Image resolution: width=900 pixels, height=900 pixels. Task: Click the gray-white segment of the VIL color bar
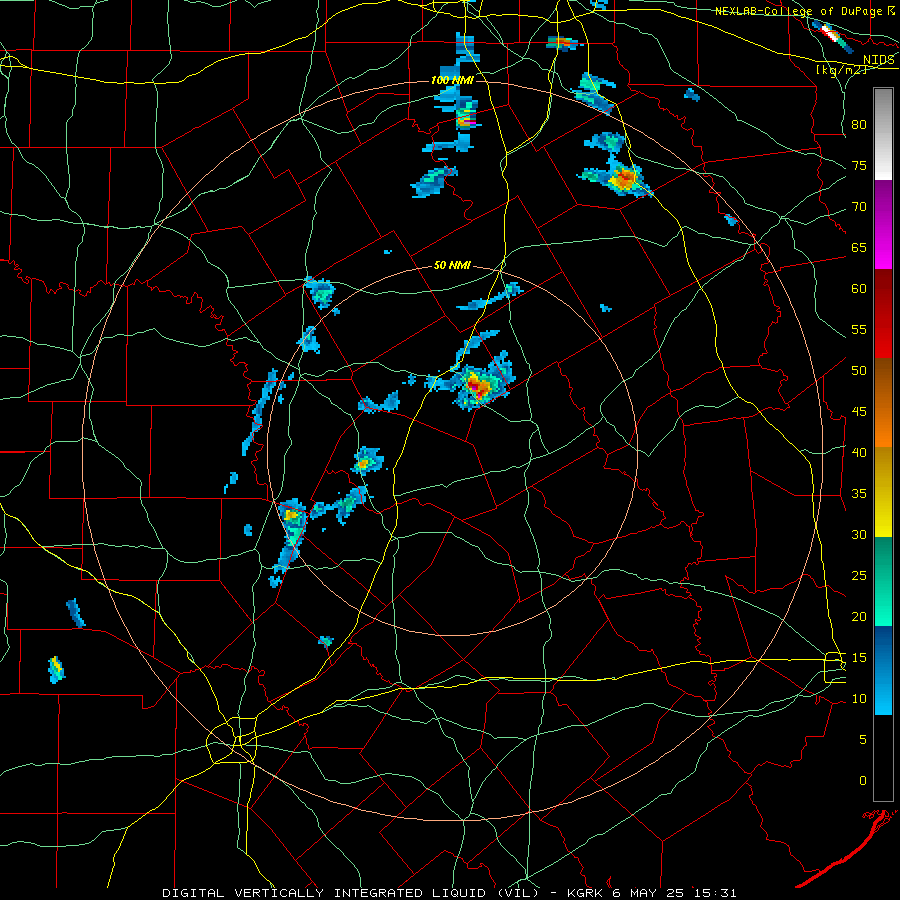(x=883, y=134)
